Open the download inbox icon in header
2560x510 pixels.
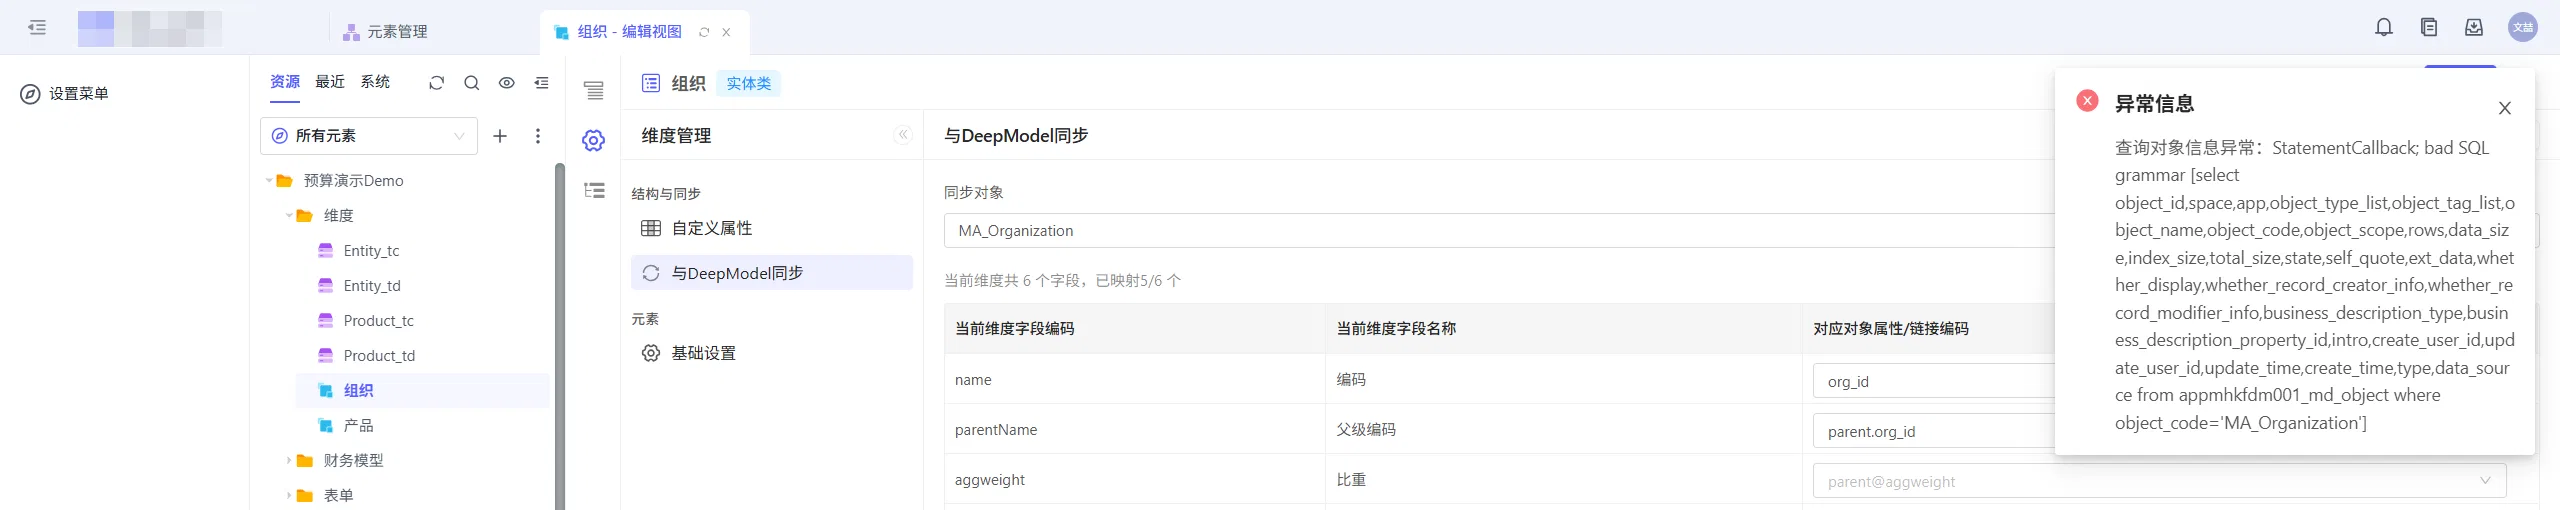[2474, 28]
